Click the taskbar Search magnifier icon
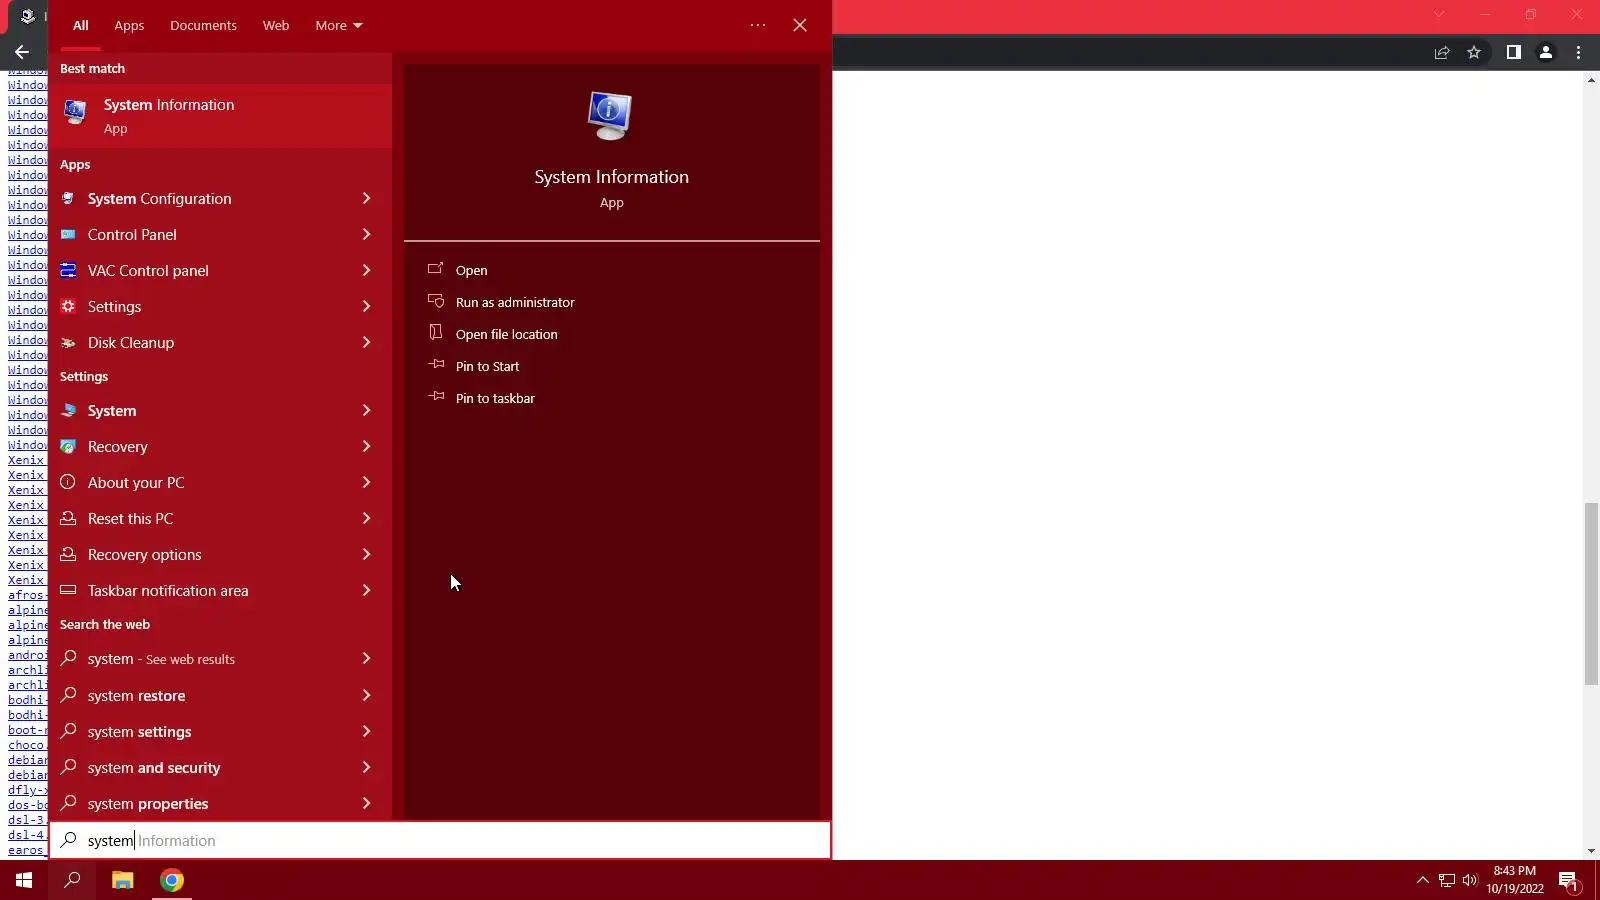The height and width of the screenshot is (900, 1600). click(72, 880)
